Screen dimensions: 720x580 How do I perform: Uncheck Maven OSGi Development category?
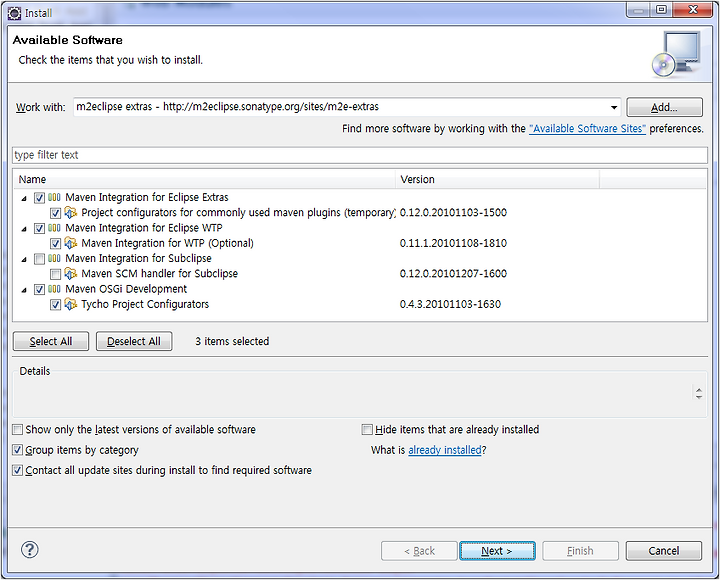pos(39,290)
